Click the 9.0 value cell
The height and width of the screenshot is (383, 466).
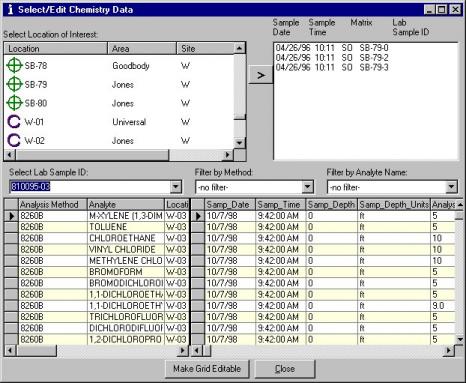click(443, 306)
